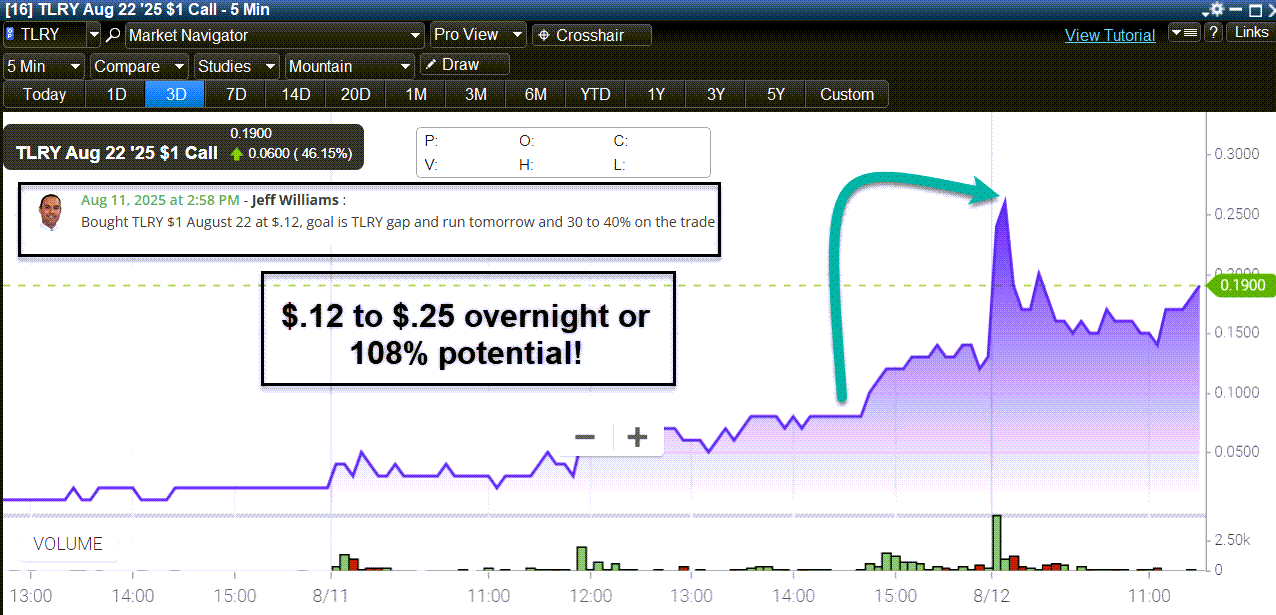Select the 14D range tab
The height and width of the screenshot is (615, 1276).
pyautogui.click(x=296, y=94)
